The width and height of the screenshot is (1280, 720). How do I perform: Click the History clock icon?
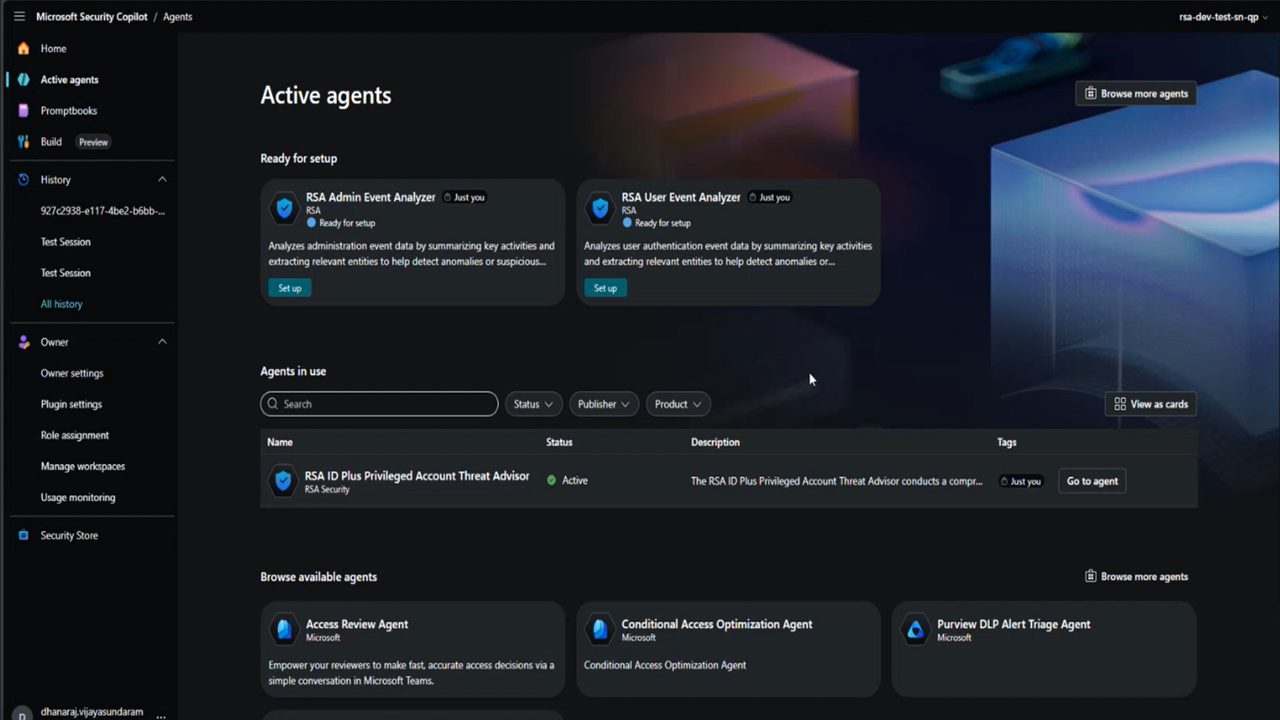(23, 180)
